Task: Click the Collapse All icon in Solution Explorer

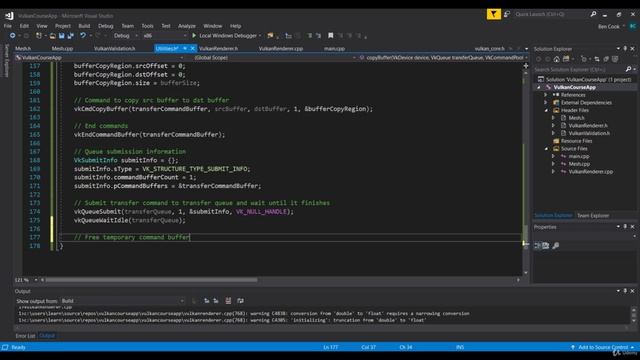Action: (606, 60)
